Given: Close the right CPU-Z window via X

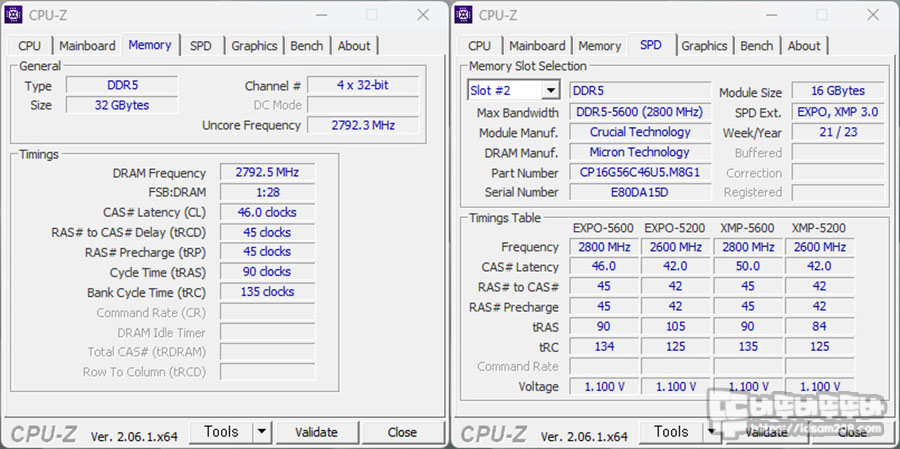Looking at the screenshot, I should click(873, 15).
